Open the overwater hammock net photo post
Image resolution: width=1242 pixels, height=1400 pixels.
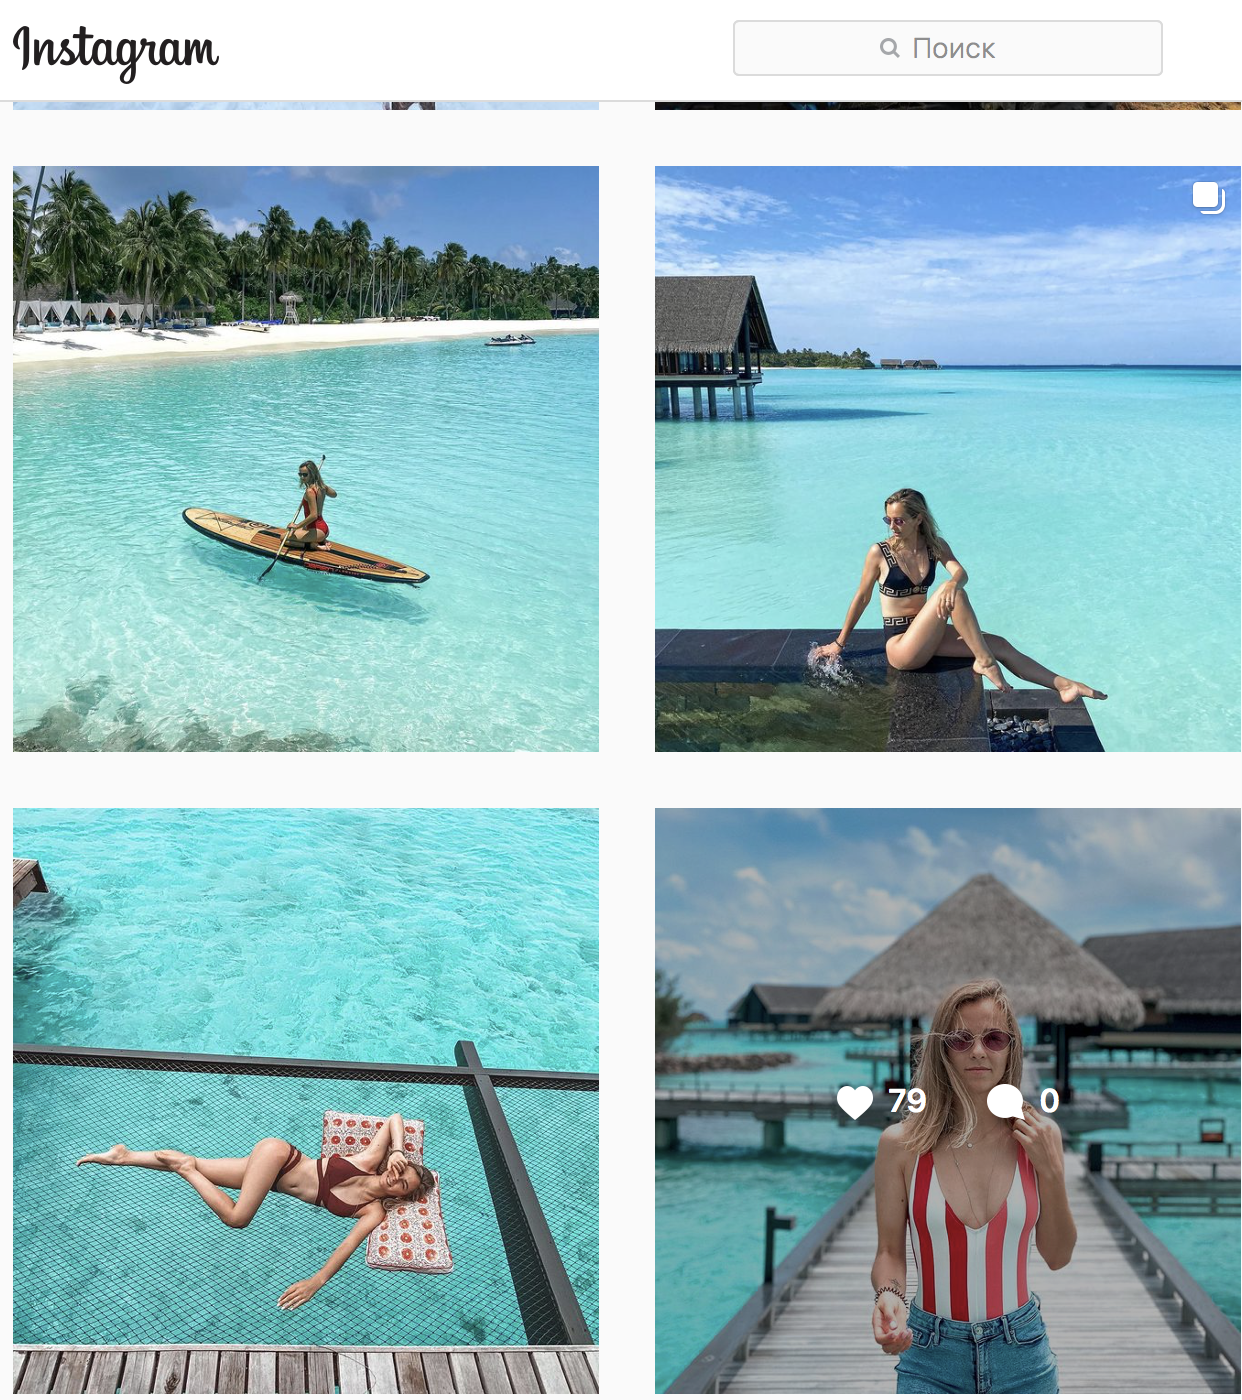click(306, 1101)
